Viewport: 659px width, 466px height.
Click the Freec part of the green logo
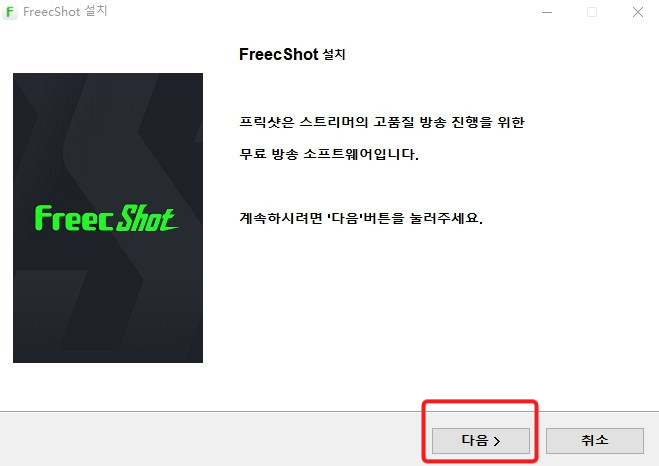[x=74, y=218]
